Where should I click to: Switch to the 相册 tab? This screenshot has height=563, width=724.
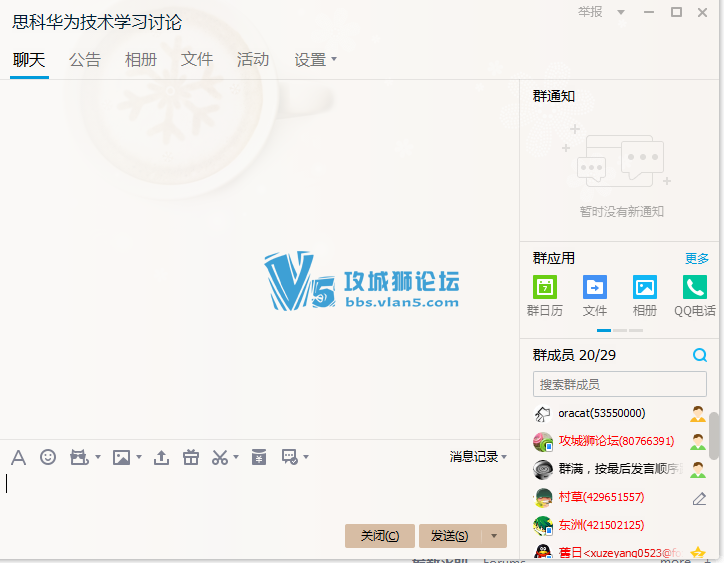(141, 60)
